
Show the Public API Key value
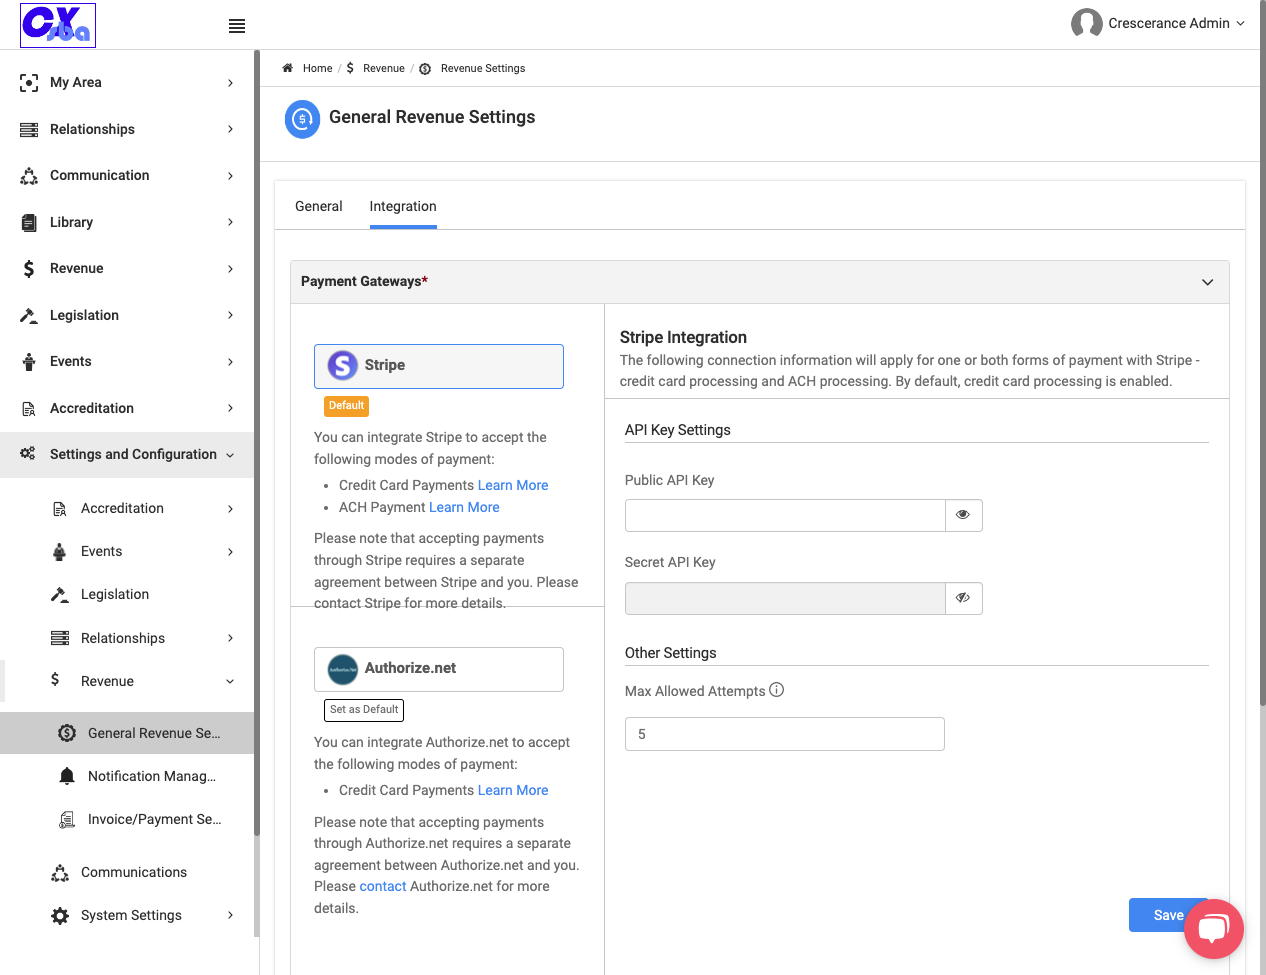pos(963,515)
